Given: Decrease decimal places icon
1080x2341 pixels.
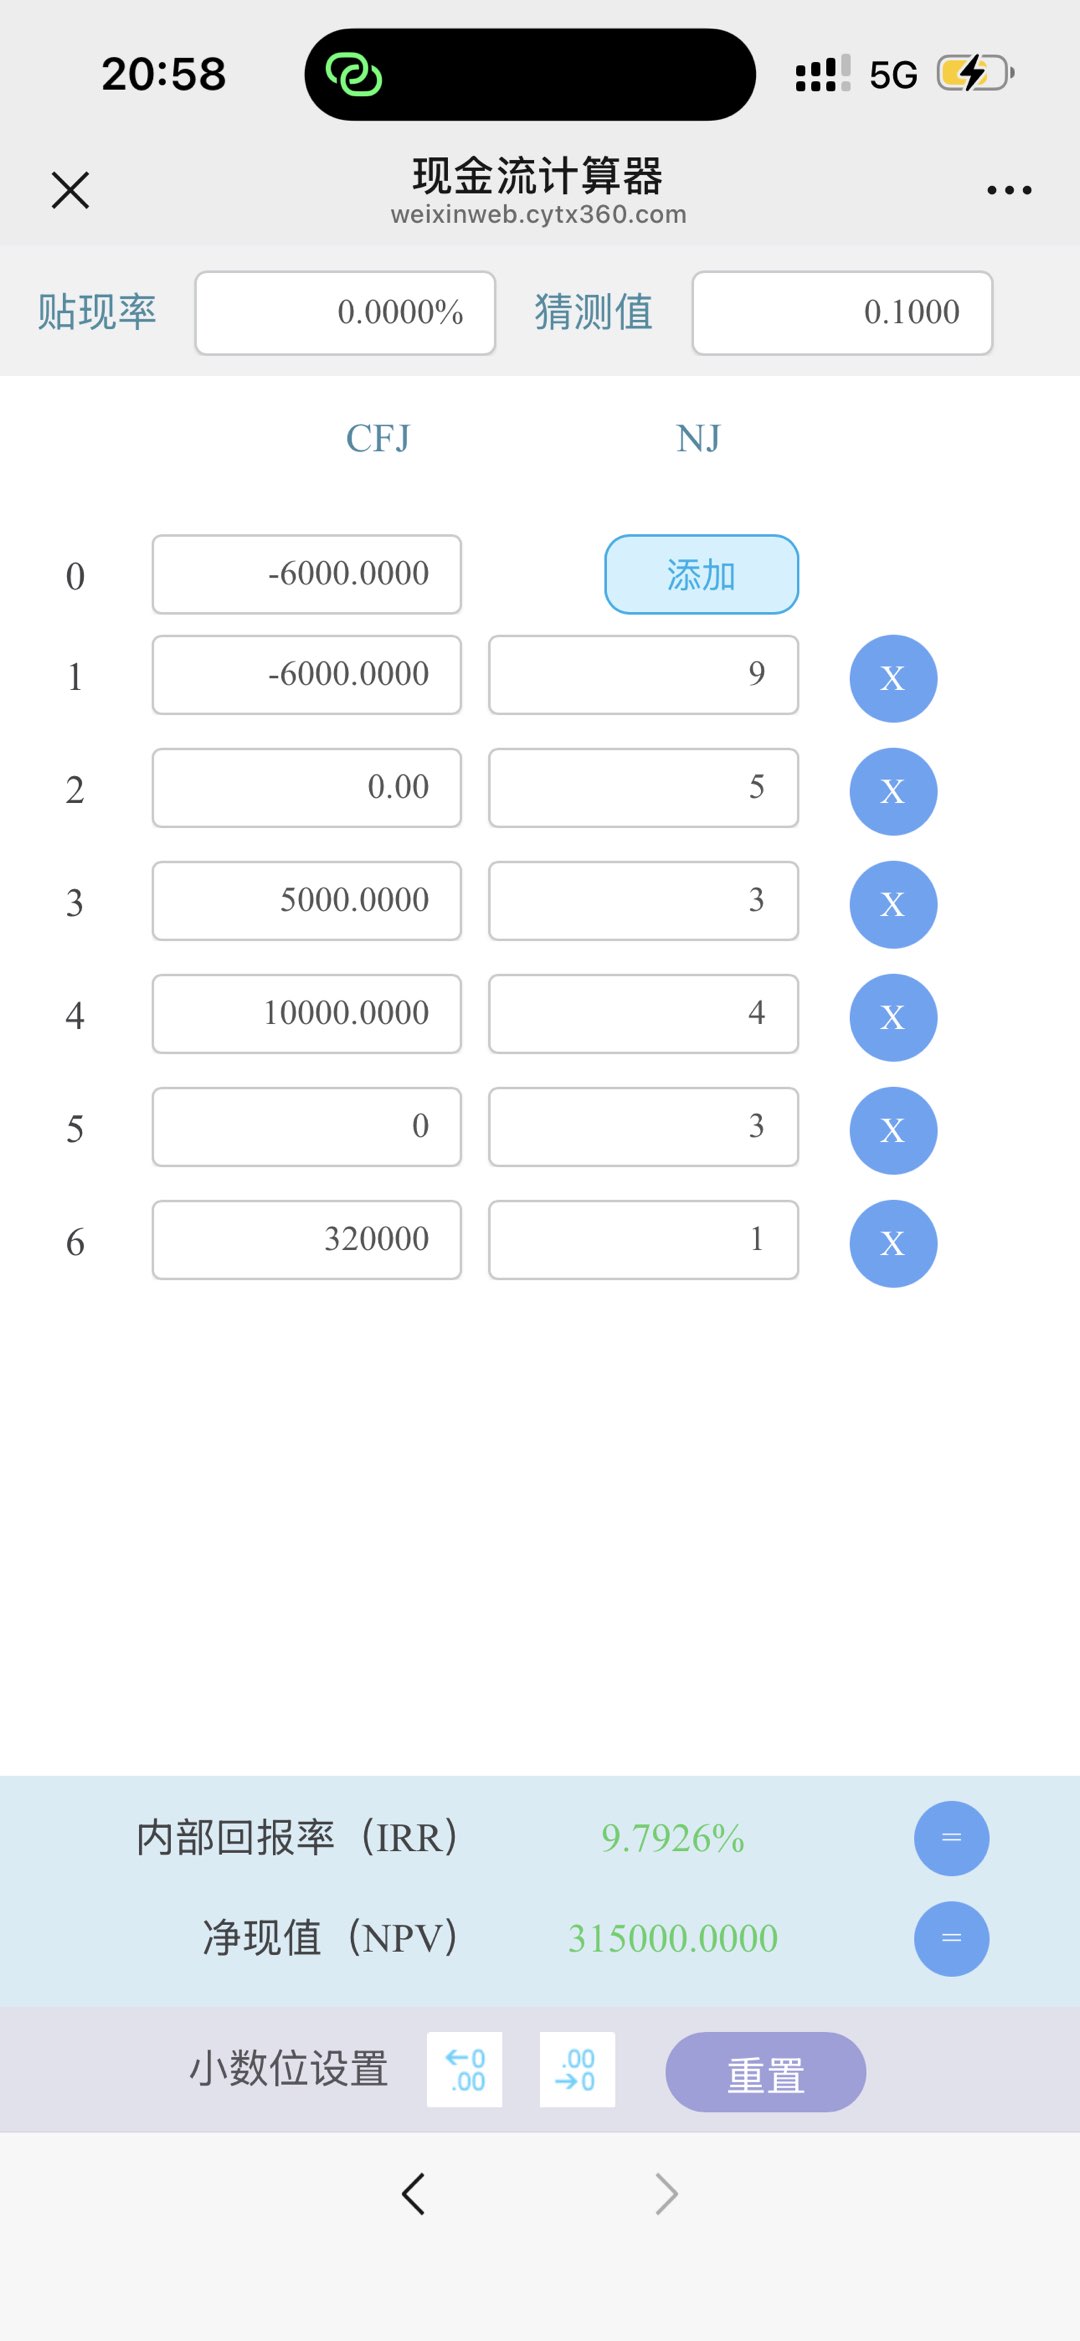Looking at the screenshot, I should (x=577, y=2069).
